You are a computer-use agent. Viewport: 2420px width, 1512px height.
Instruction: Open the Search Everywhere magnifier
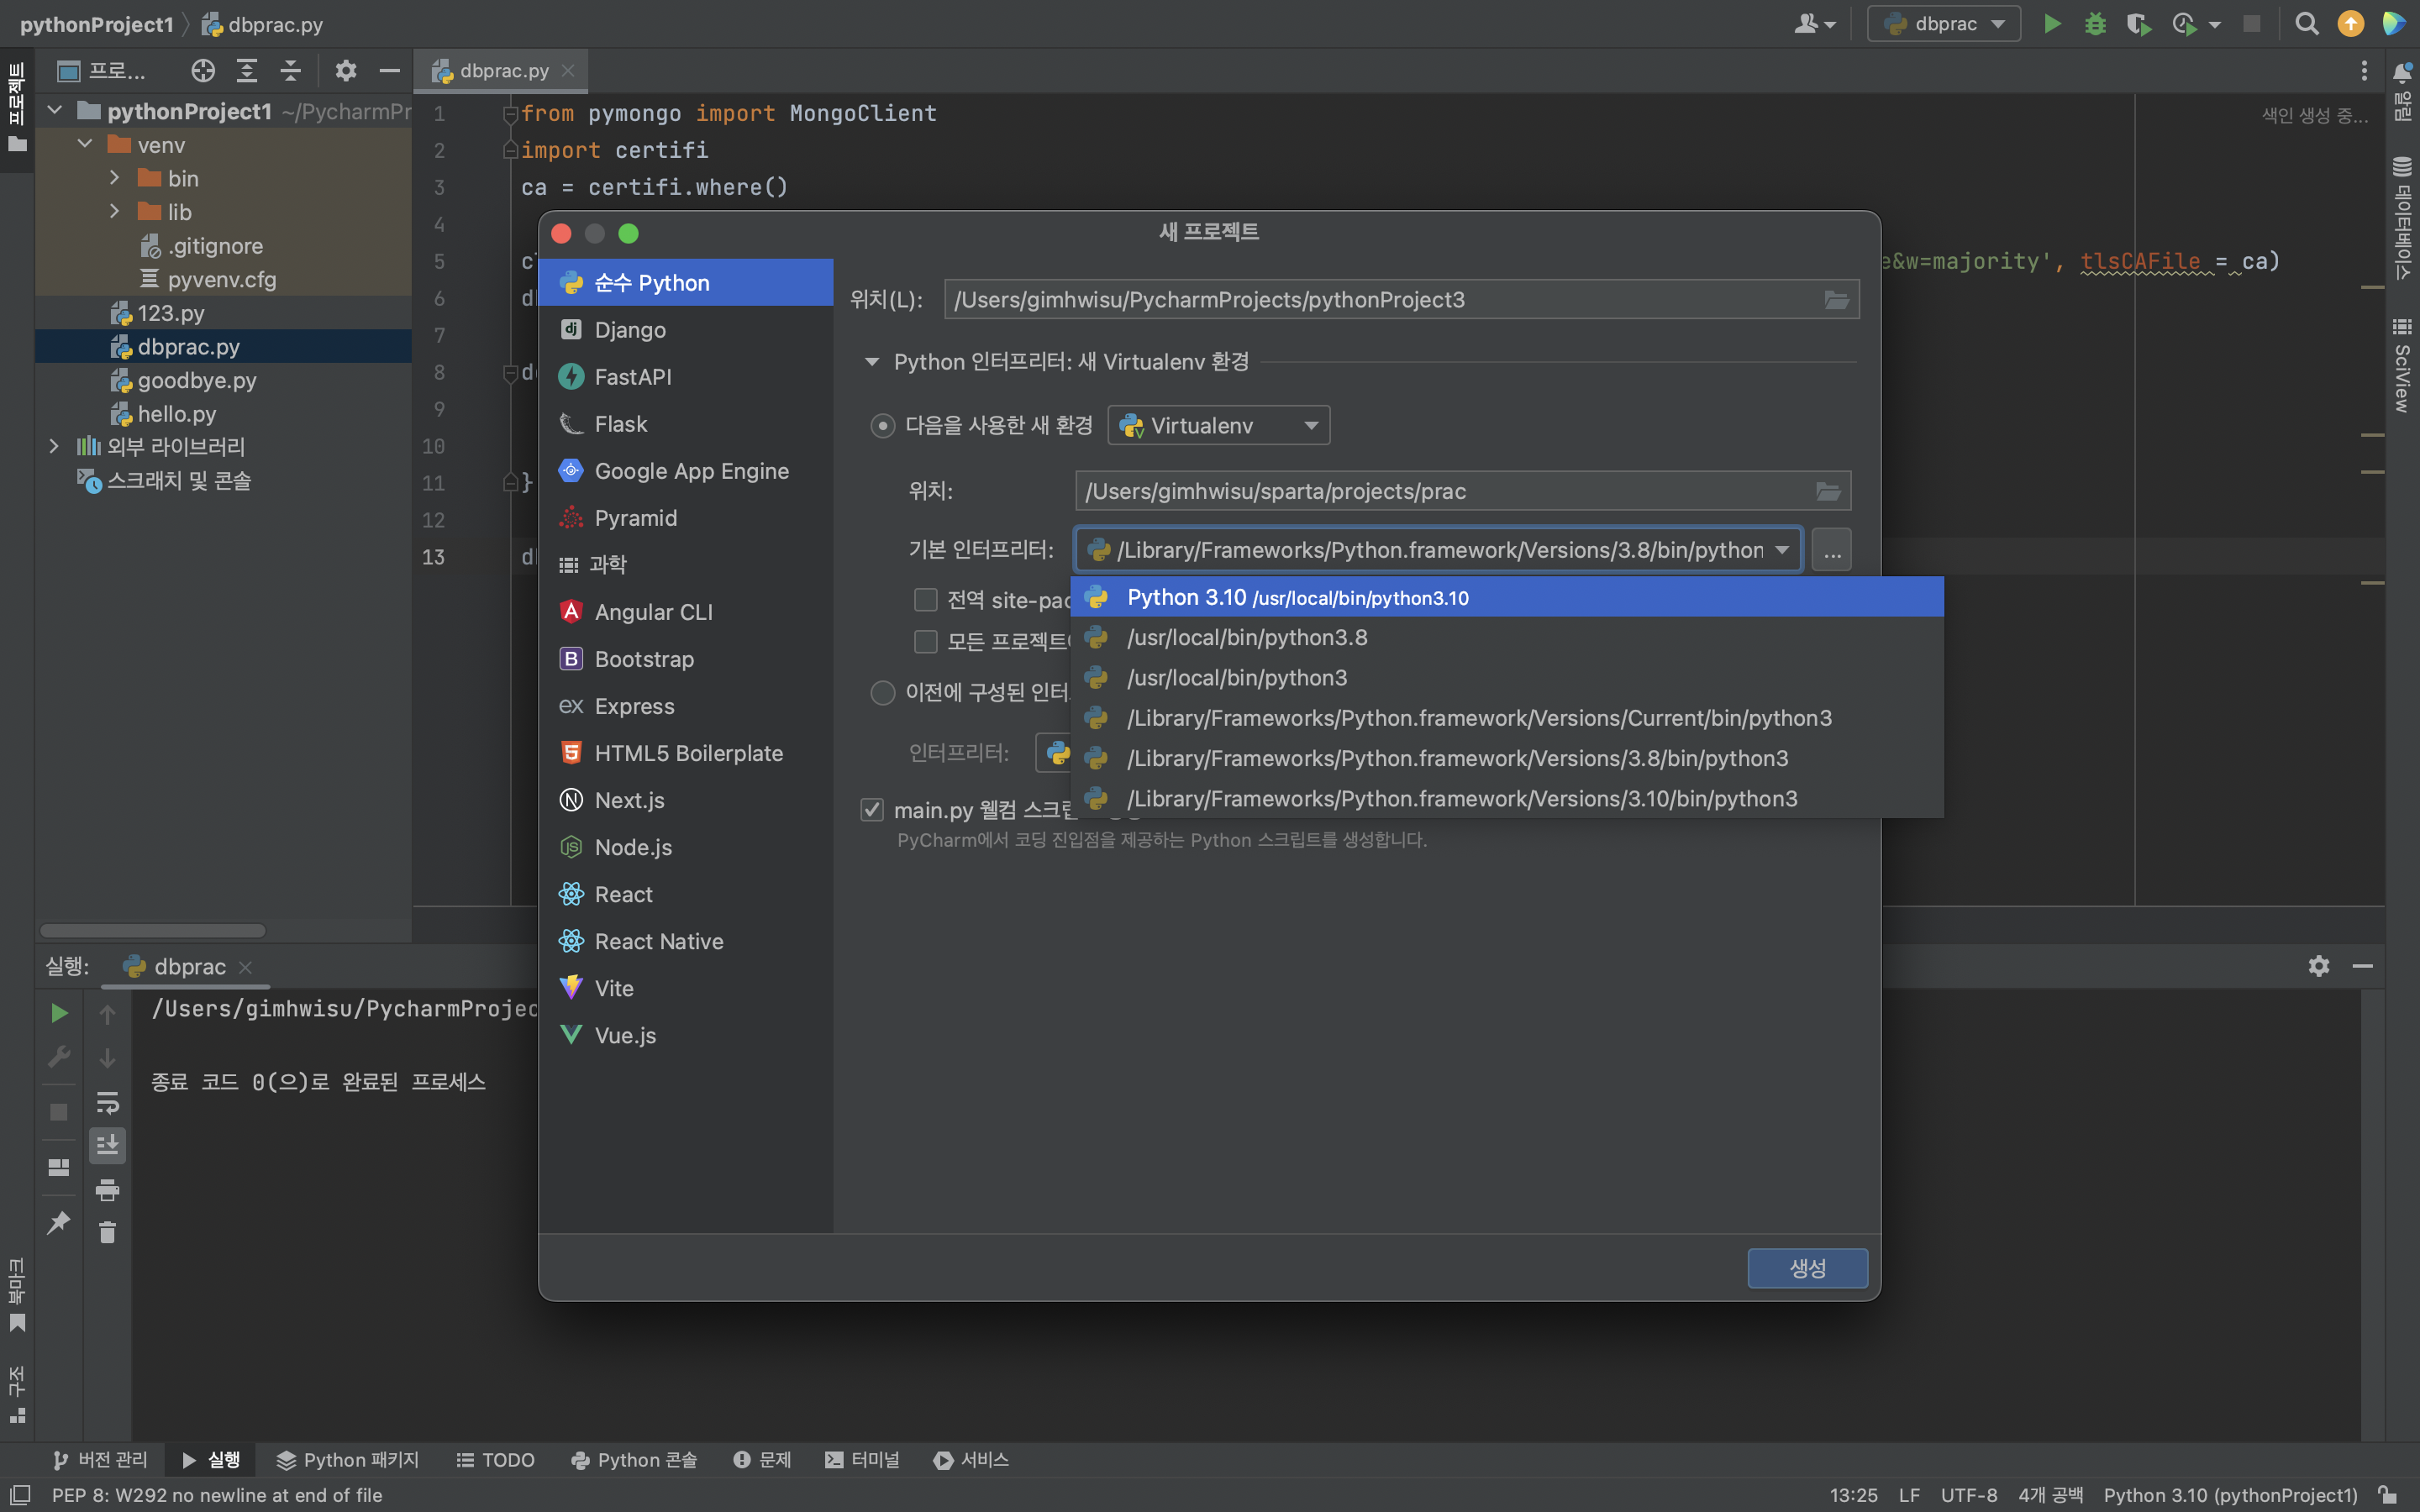click(x=2306, y=24)
